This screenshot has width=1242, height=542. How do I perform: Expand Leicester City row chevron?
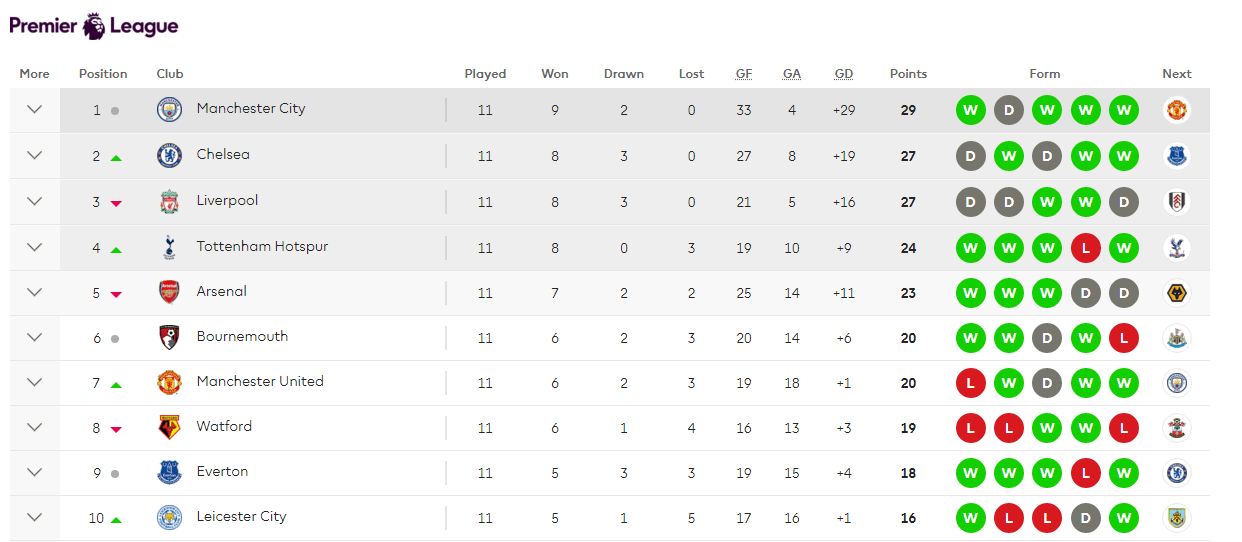pos(34,518)
